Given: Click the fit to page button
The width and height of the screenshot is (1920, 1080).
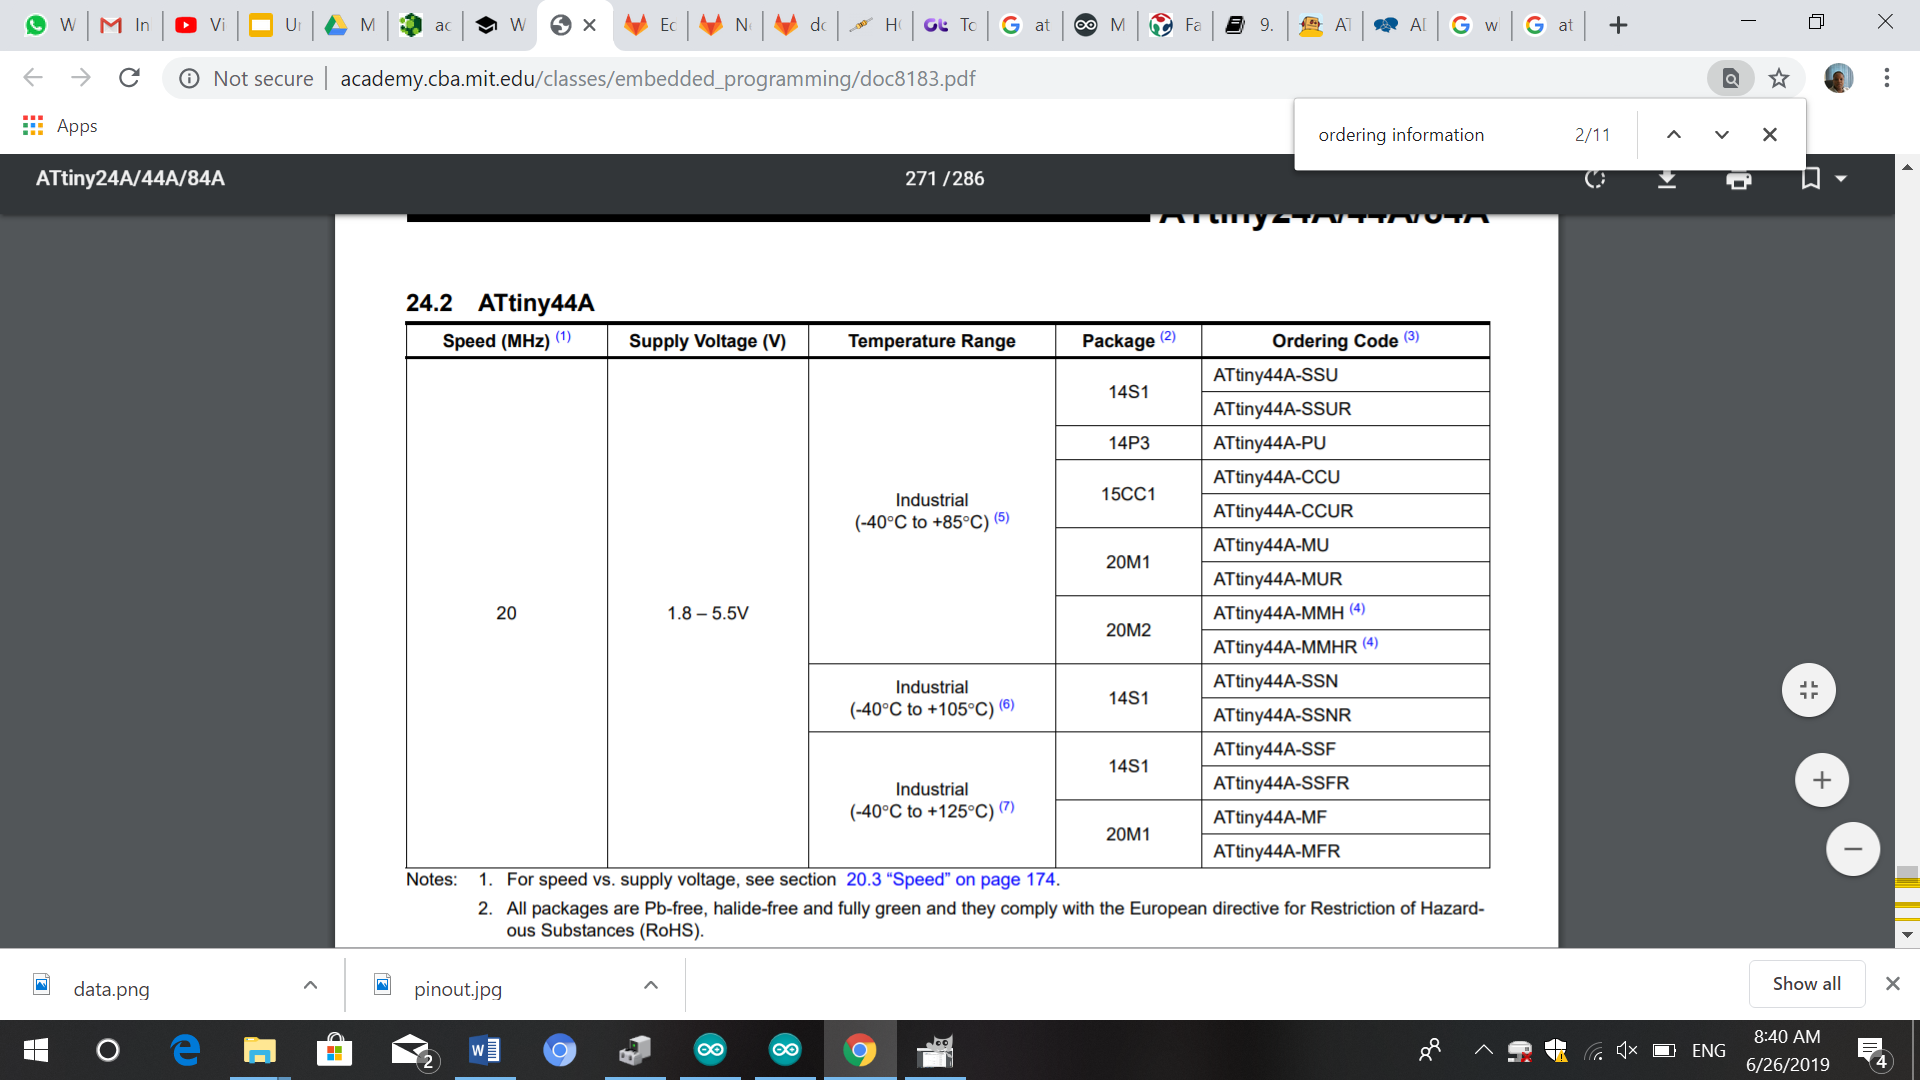Looking at the screenshot, I should click(1808, 690).
